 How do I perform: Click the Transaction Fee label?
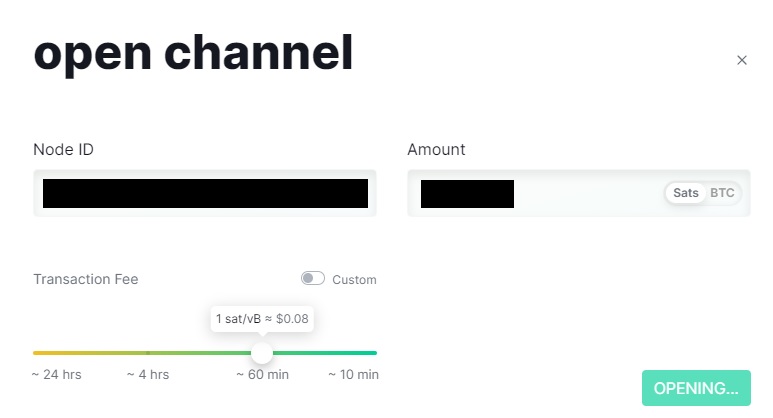click(x=86, y=279)
